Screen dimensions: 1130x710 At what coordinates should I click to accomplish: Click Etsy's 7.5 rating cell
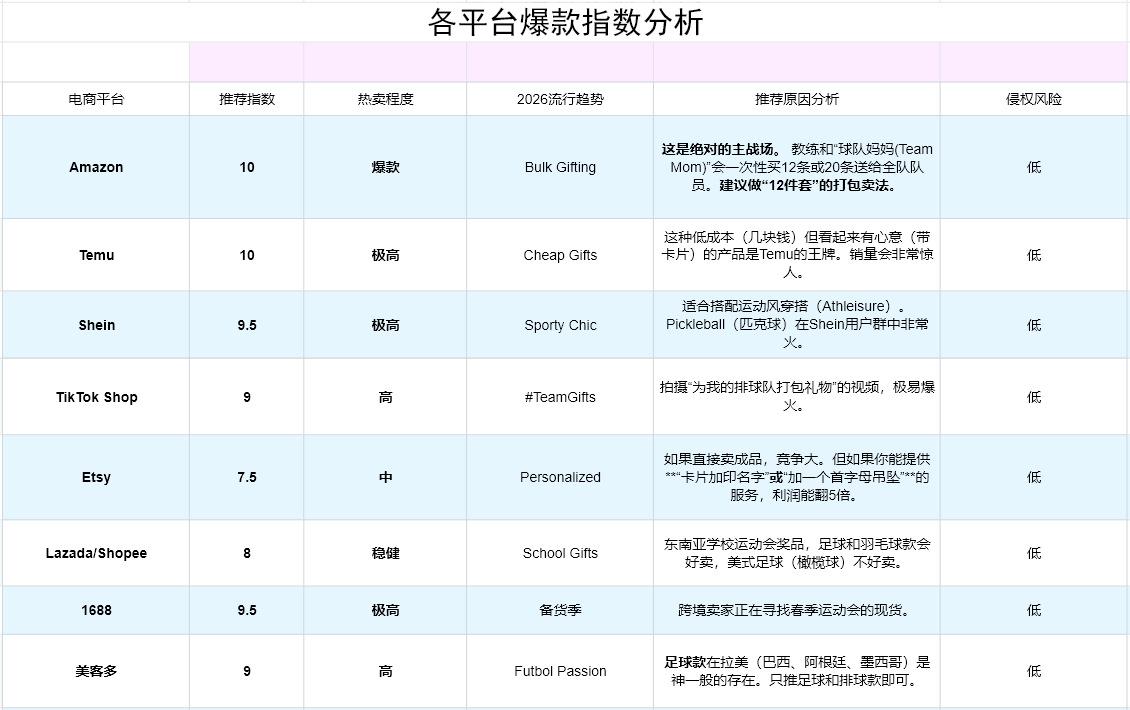pyautogui.click(x=247, y=477)
